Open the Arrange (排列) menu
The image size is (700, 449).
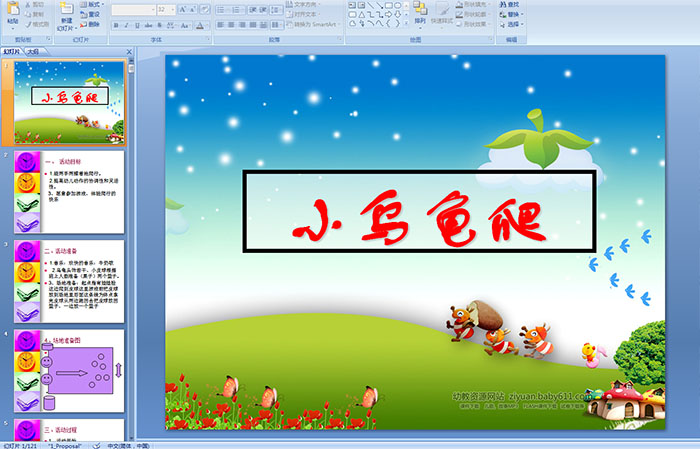point(420,14)
